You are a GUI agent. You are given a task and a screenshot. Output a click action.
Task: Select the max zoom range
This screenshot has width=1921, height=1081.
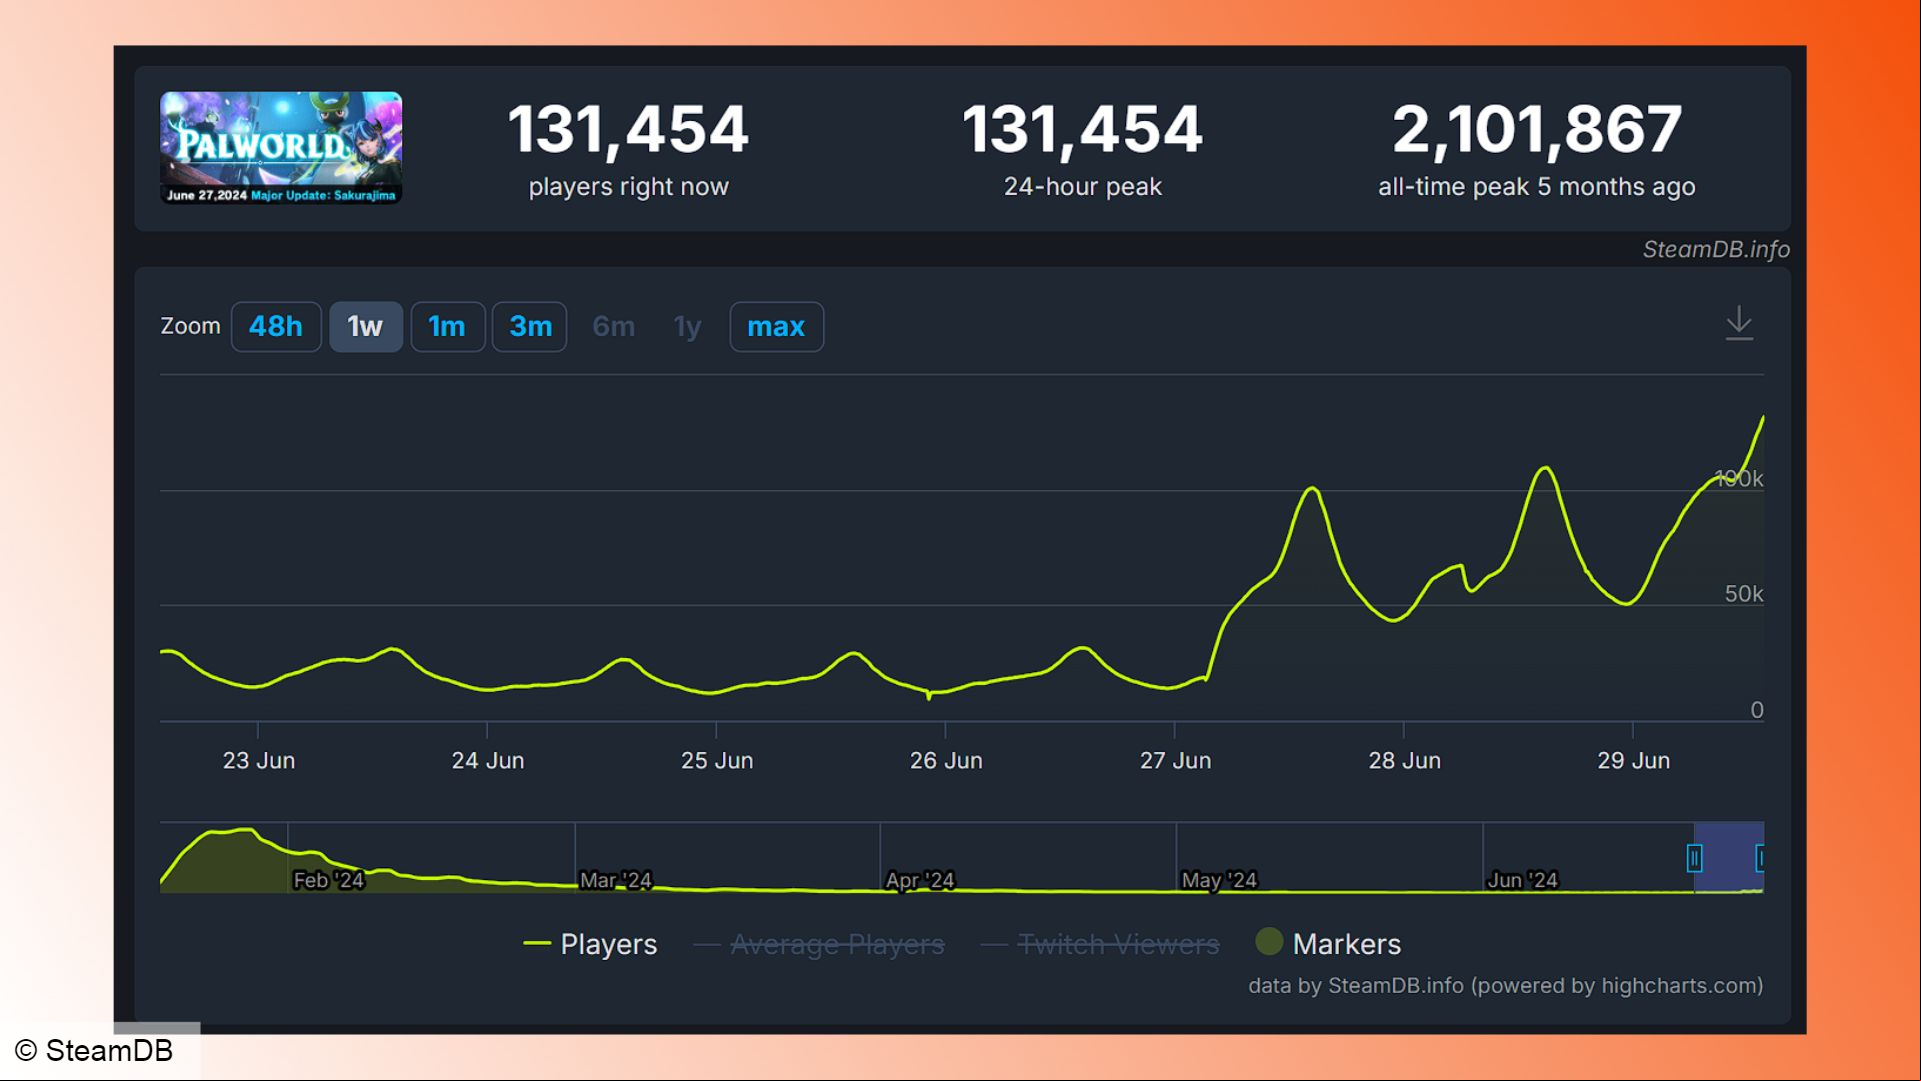click(x=776, y=327)
